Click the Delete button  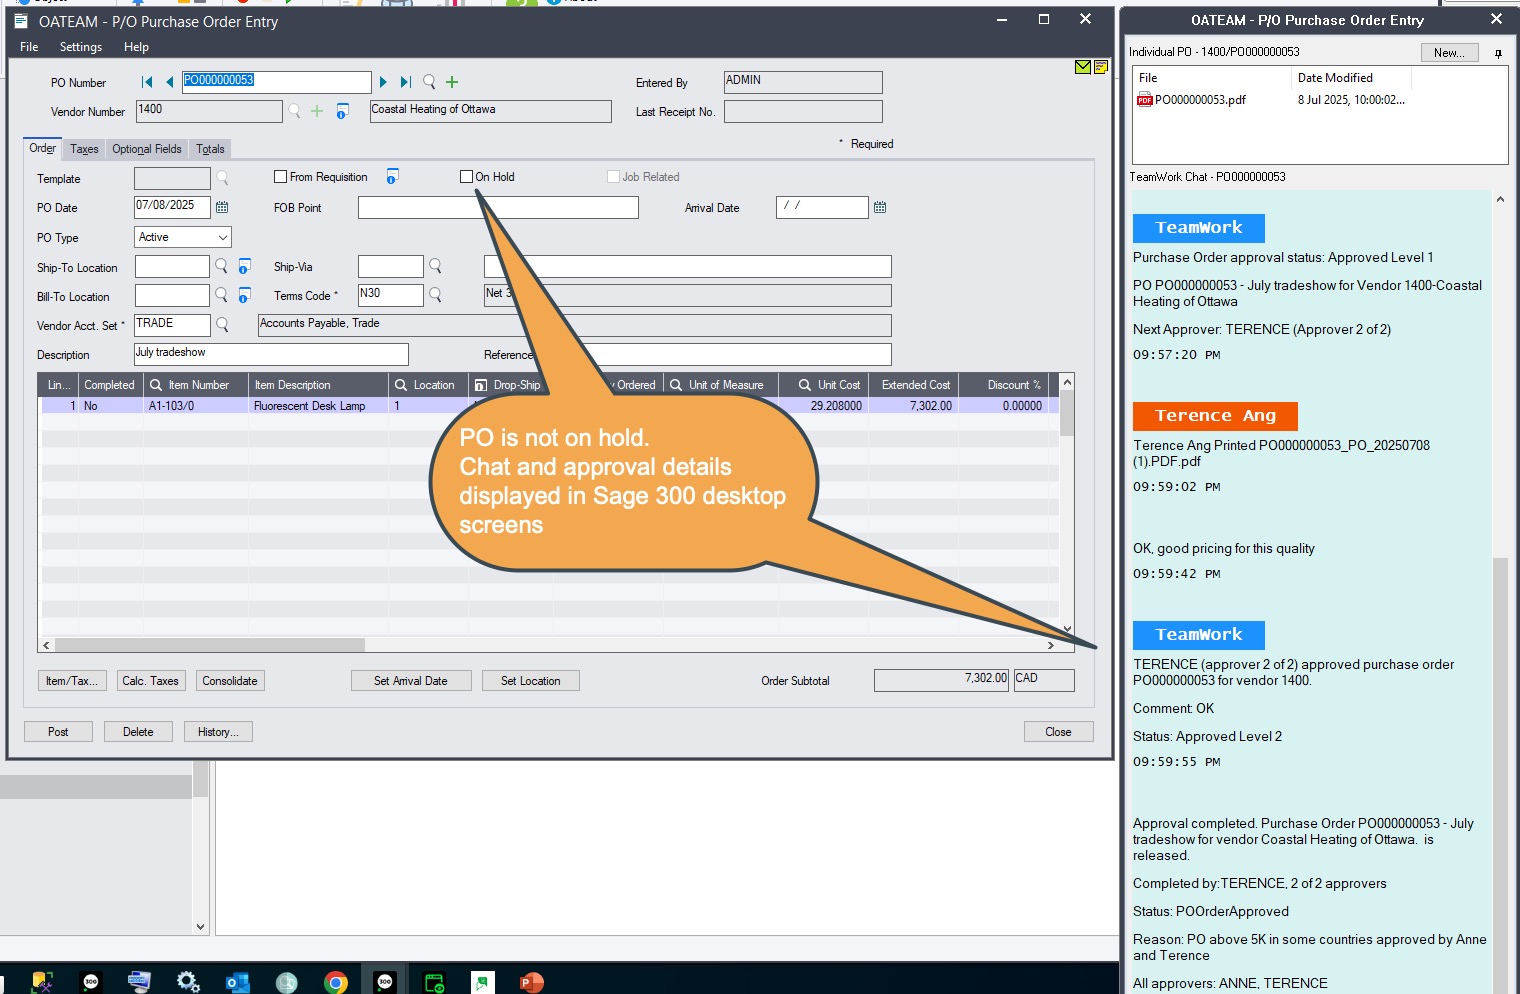pyautogui.click(x=138, y=732)
